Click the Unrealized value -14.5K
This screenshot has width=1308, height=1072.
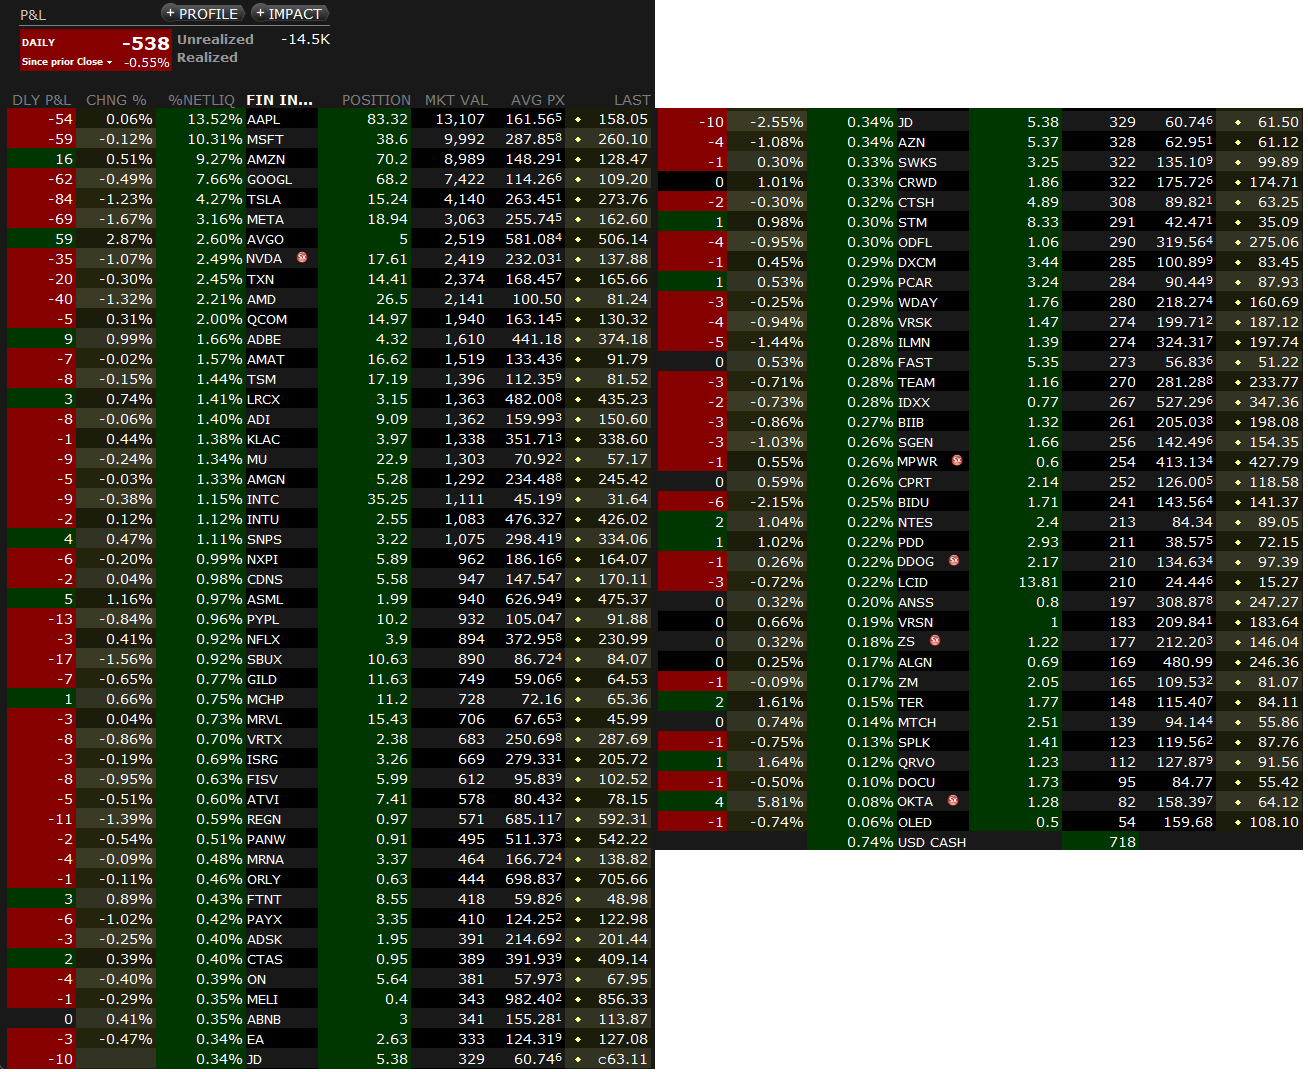(305, 39)
